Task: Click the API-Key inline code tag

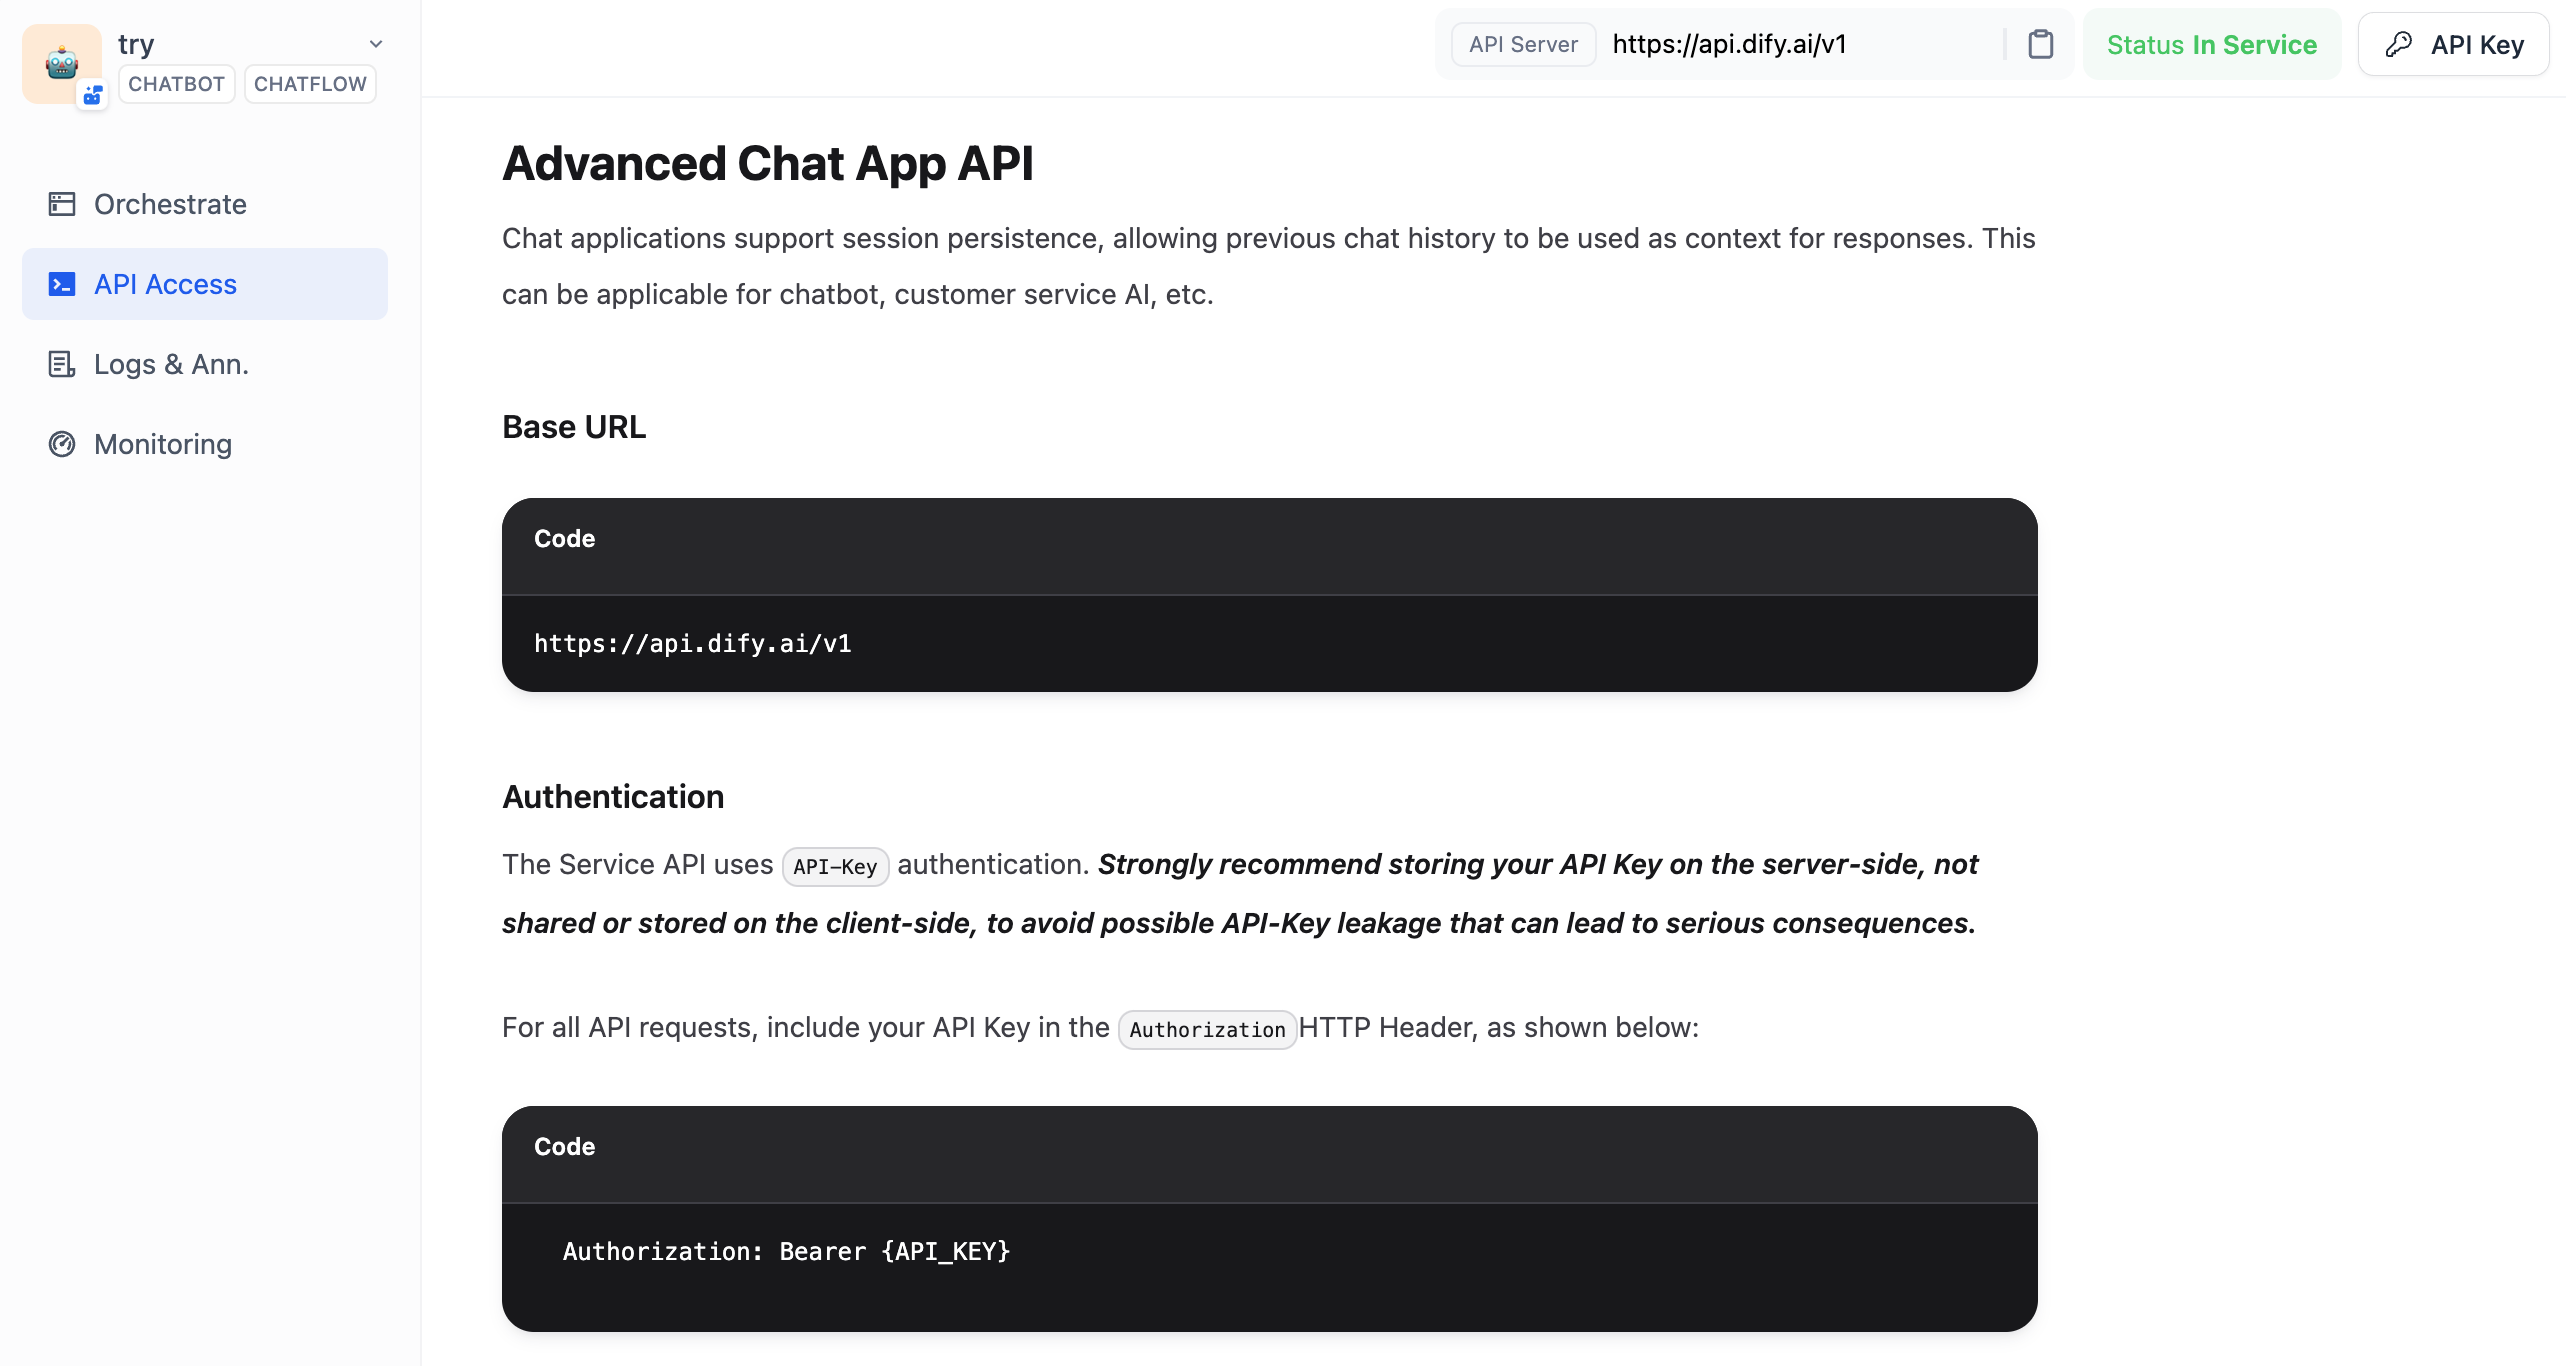Action: [835, 866]
